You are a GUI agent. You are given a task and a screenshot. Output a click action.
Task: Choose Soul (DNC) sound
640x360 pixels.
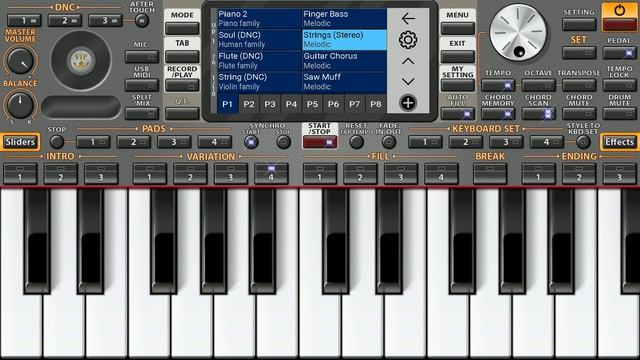(259, 40)
